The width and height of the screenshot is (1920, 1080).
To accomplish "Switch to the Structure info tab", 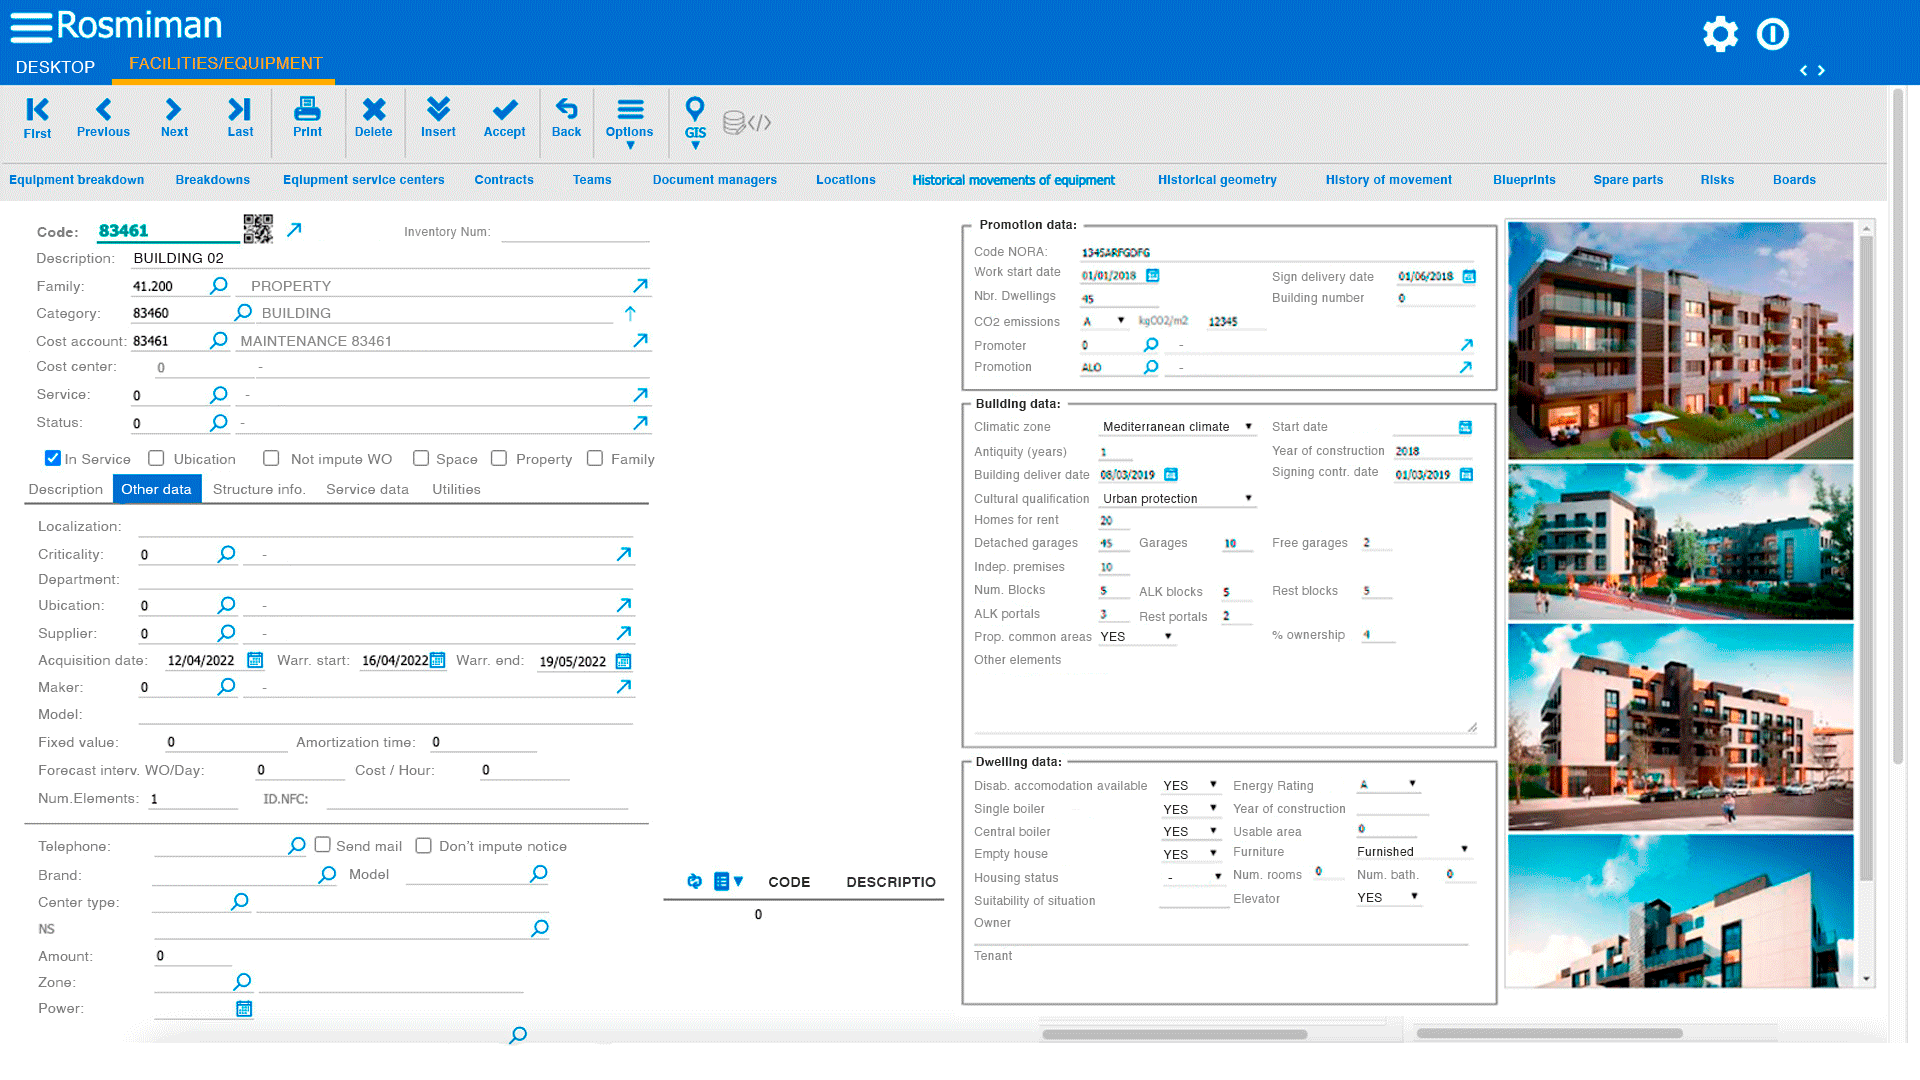I will (x=259, y=489).
